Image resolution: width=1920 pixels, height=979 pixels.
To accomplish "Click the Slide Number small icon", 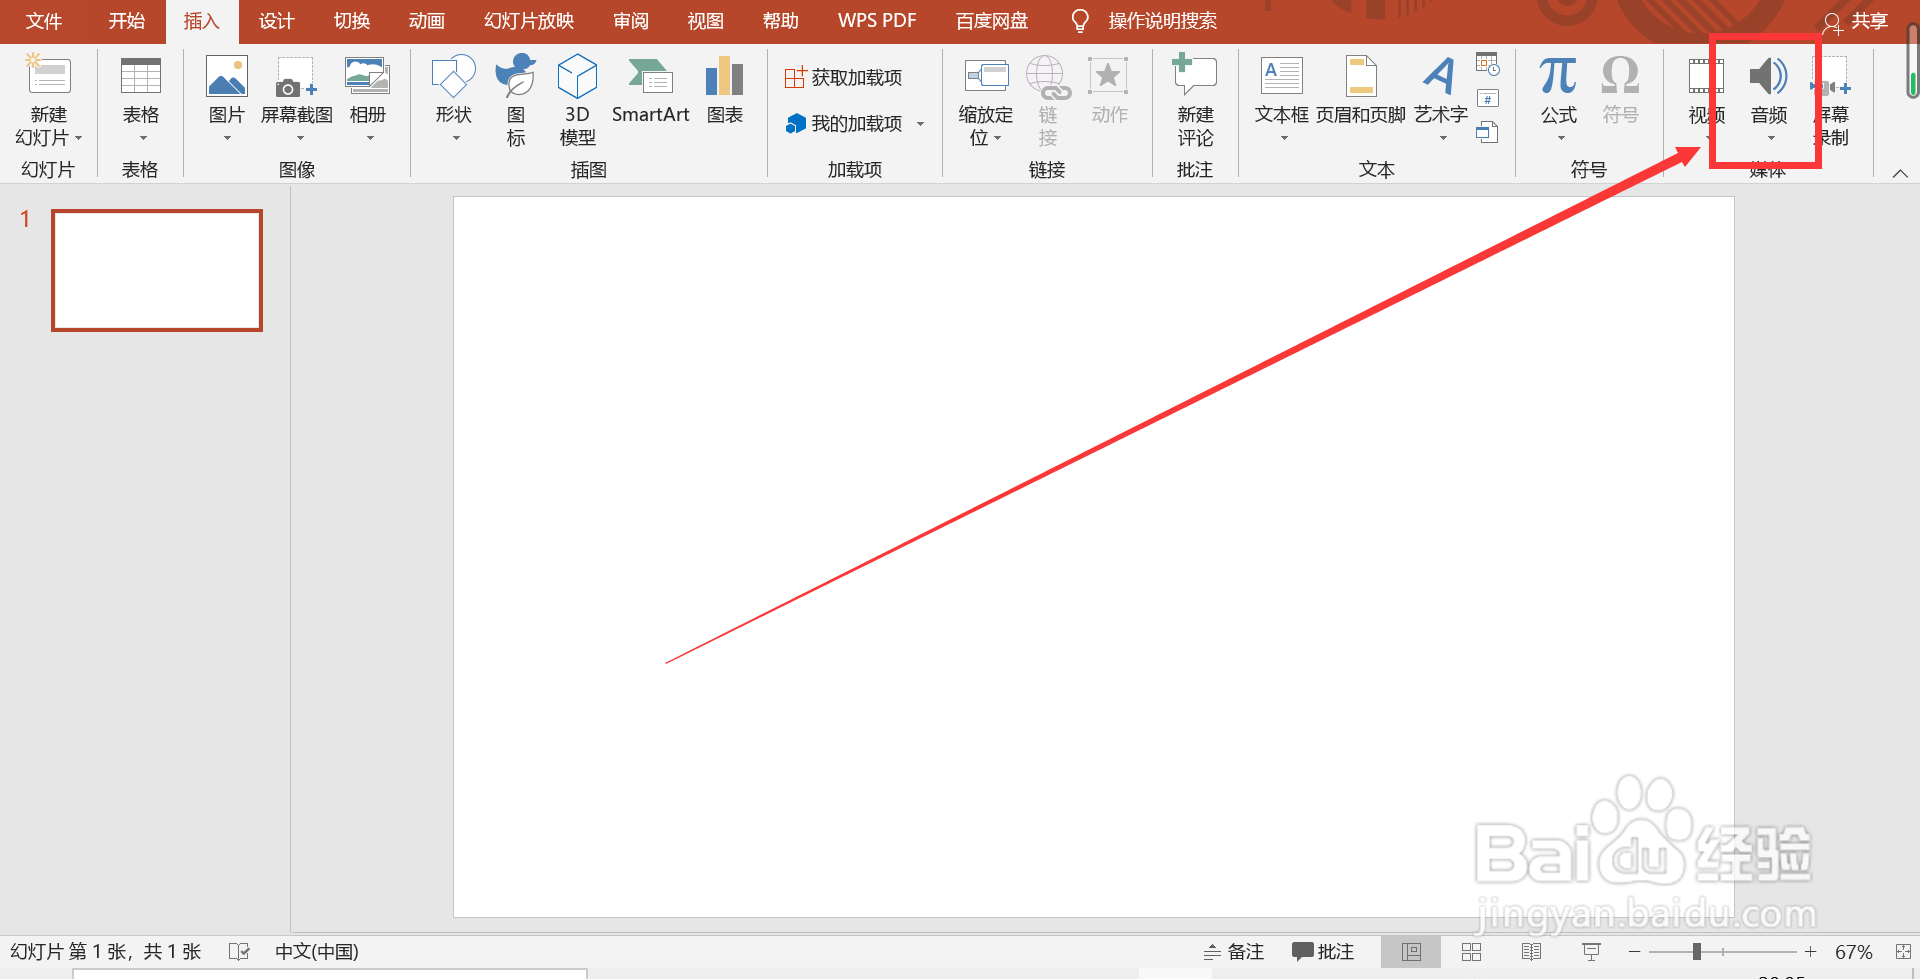I will tap(1488, 99).
